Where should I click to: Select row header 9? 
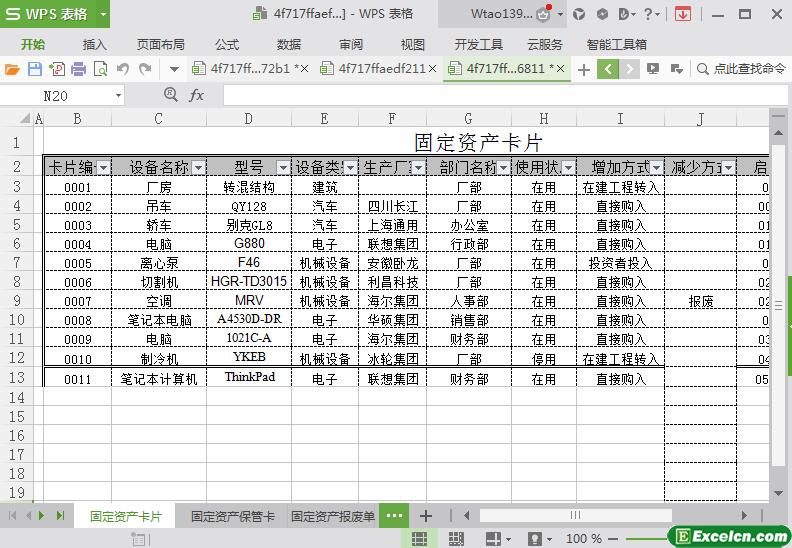[17, 301]
